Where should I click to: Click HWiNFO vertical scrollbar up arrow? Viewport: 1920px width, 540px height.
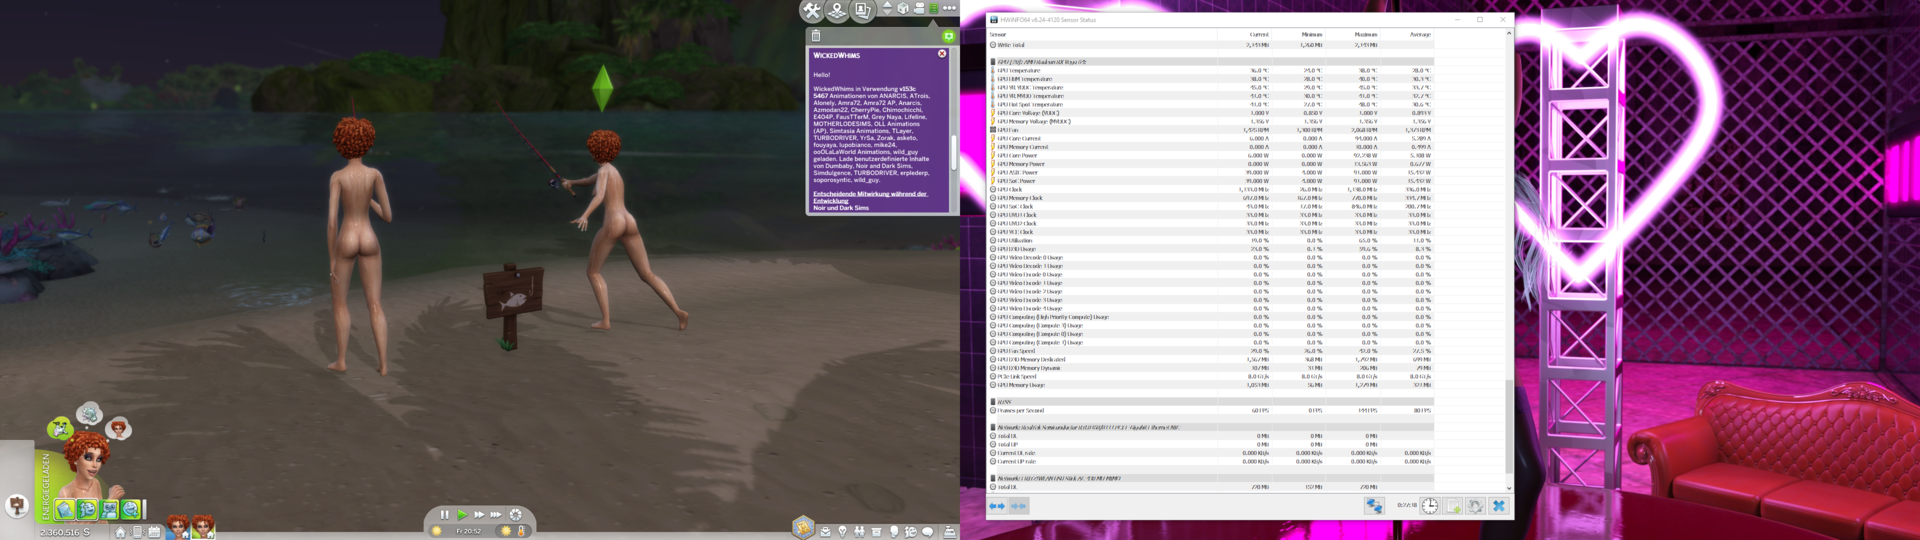1509,33
